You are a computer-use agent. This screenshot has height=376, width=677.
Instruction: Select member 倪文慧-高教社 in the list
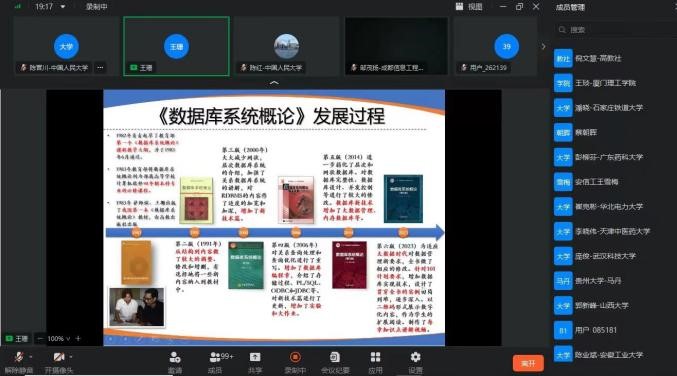tap(615, 58)
